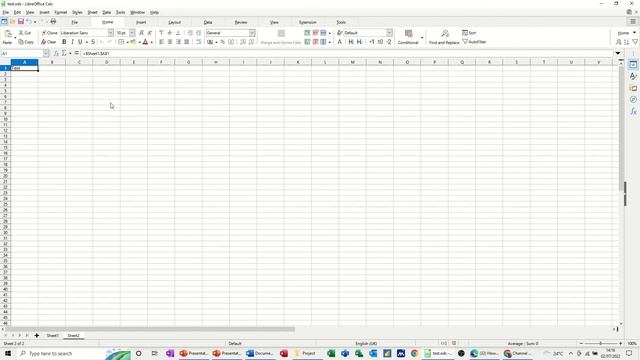
Task: Toggle Wrap Text for the cell
Action: (x=198, y=42)
